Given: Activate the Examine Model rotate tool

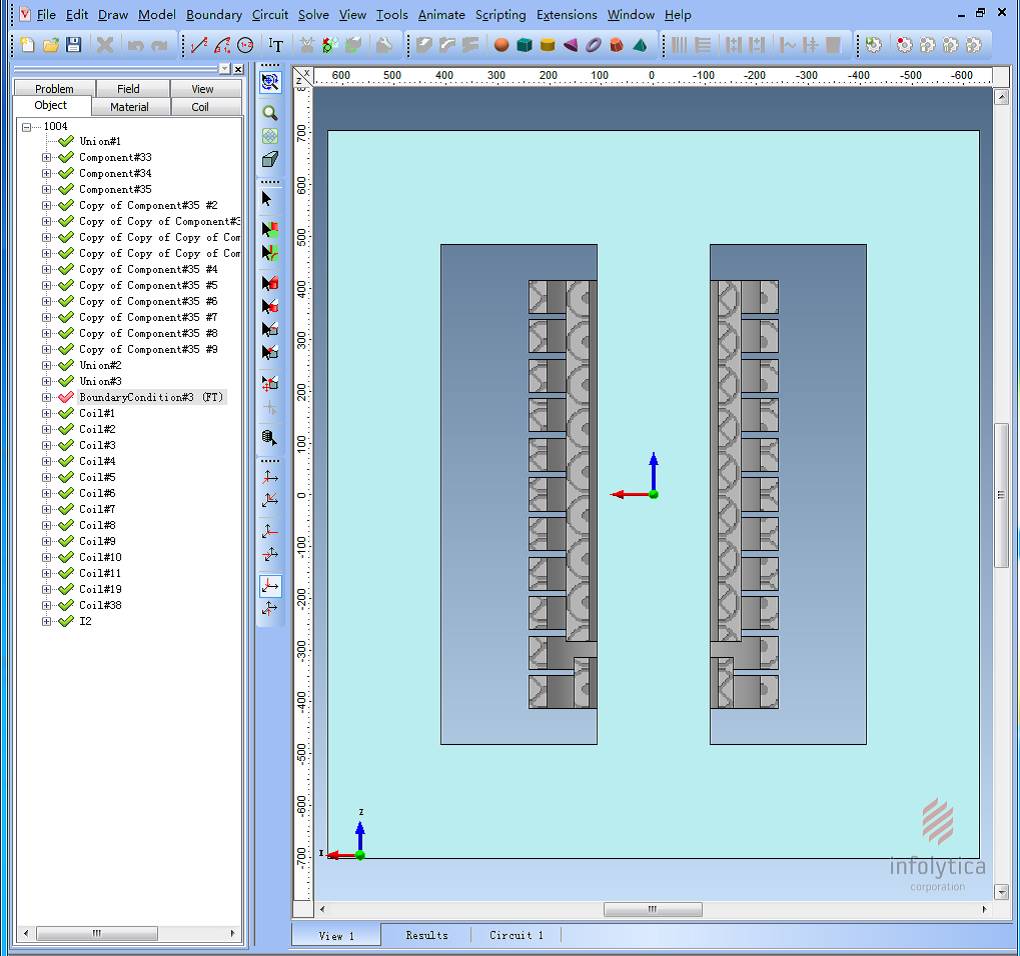Looking at the screenshot, I should coord(270,82).
